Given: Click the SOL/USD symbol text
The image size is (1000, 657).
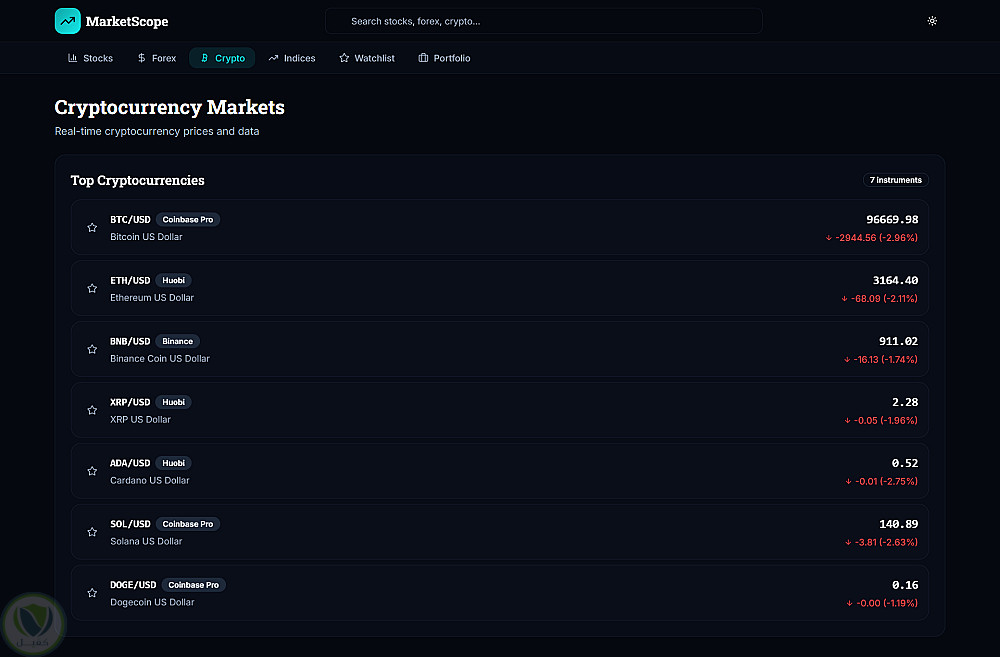Looking at the screenshot, I should [130, 524].
